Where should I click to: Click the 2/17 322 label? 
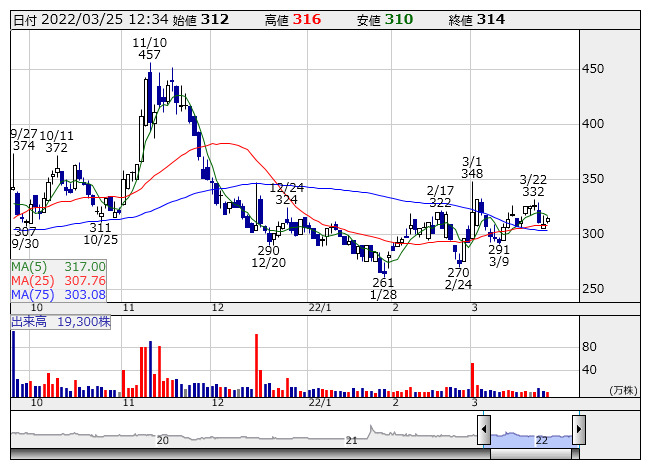click(440, 196)
